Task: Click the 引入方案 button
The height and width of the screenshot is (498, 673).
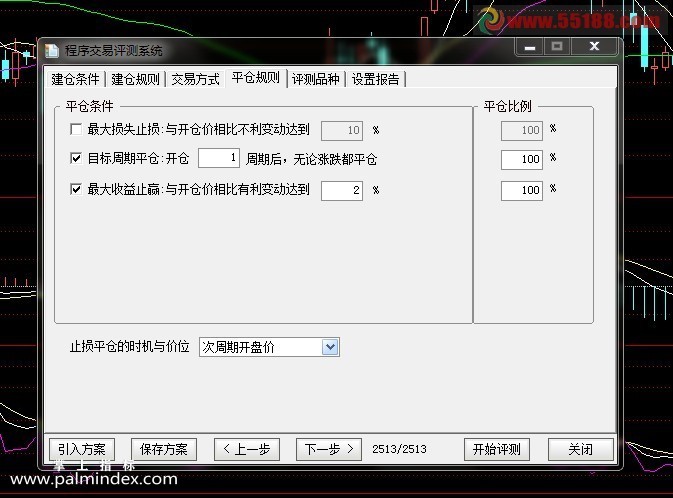Action: click(82, 449)
